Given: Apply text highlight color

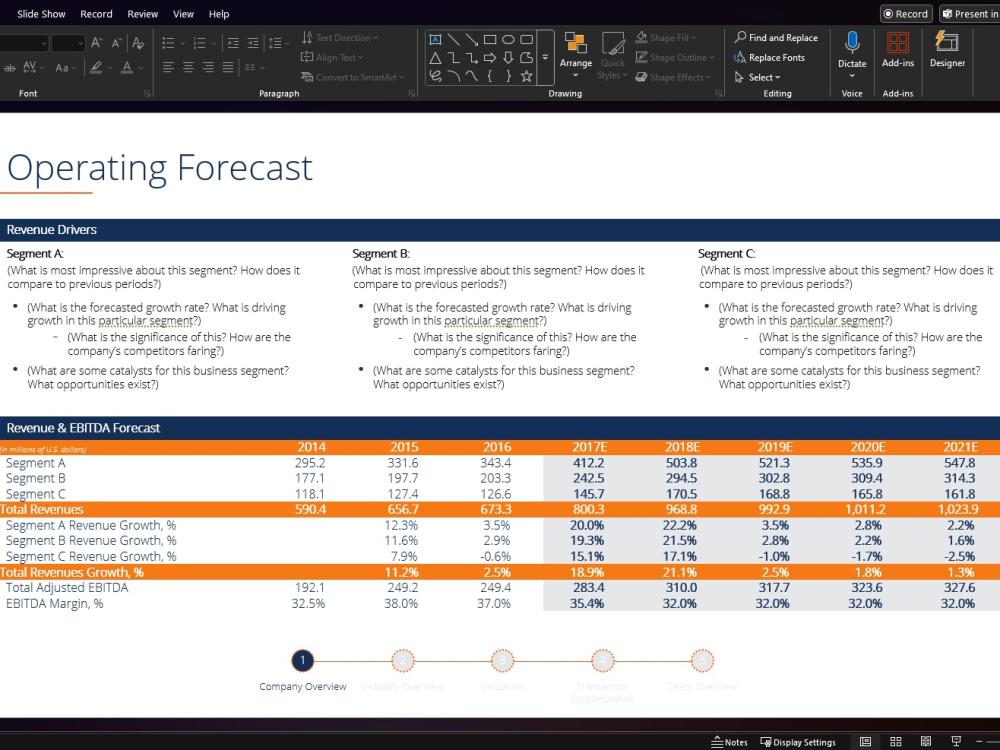Looking at the screenshot, I should [x=96, y=68].
